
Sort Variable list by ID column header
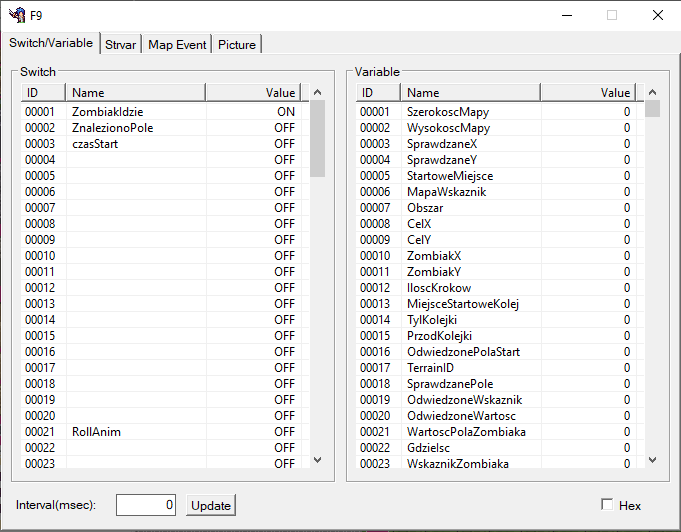click(x=378, y=93)
